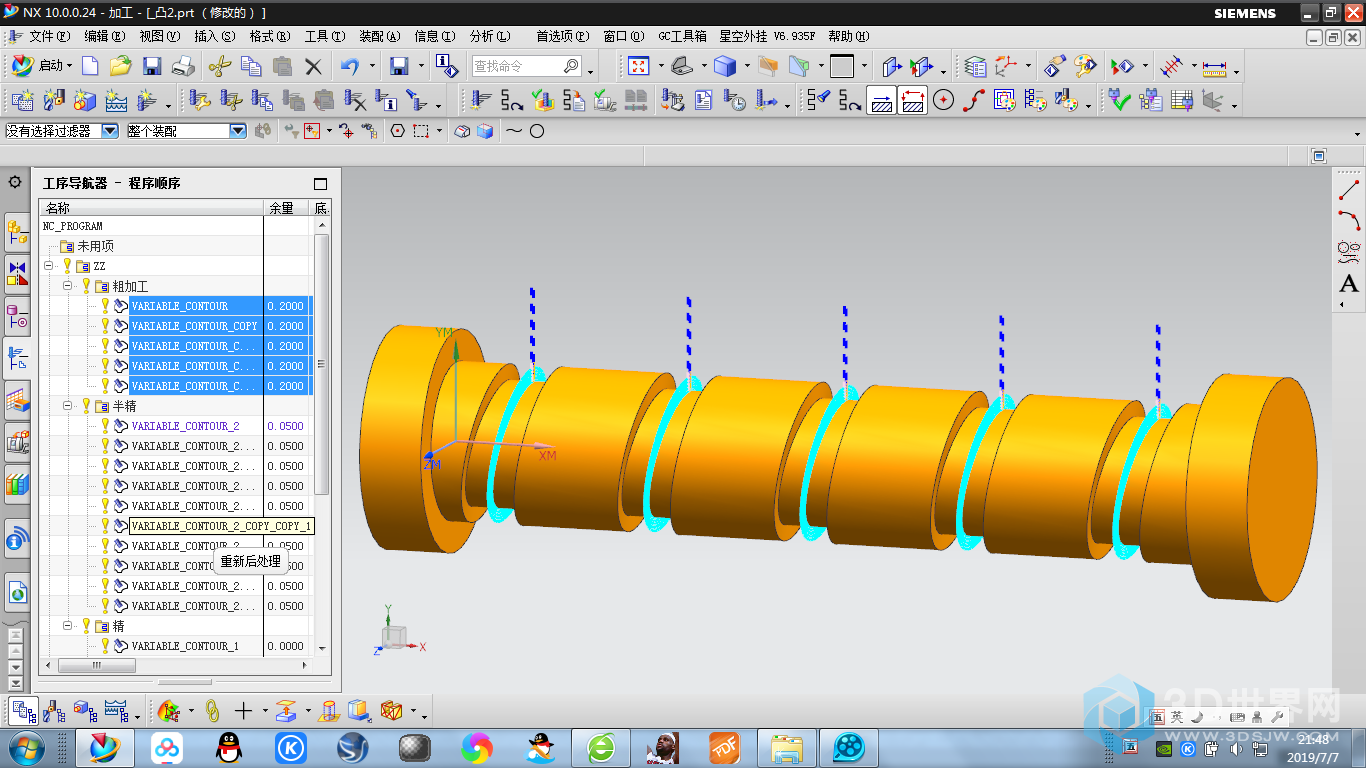
Task: Click the text annotation A icon
Action: click(x=1349, y=283)
